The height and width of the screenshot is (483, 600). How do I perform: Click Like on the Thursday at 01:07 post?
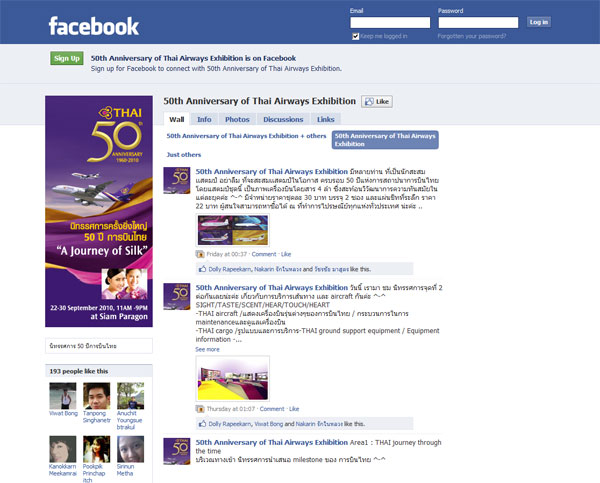tap(294, 409)
